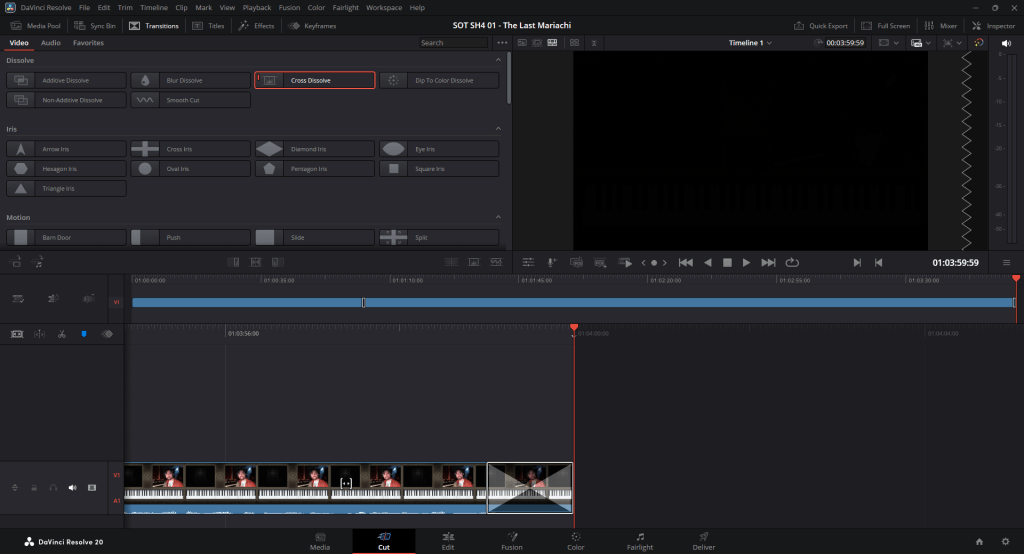Click the blue marker icon

point(84,334)
